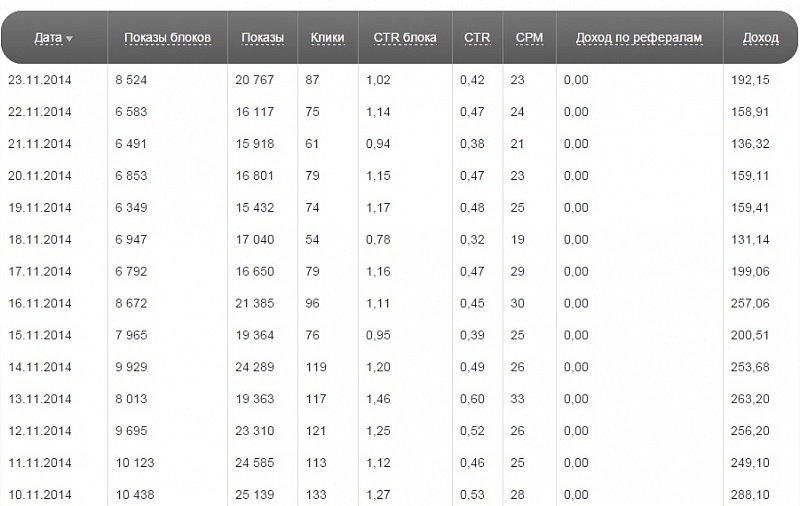
Task: Click impressions value 24 289
Action: coord(255,367)
